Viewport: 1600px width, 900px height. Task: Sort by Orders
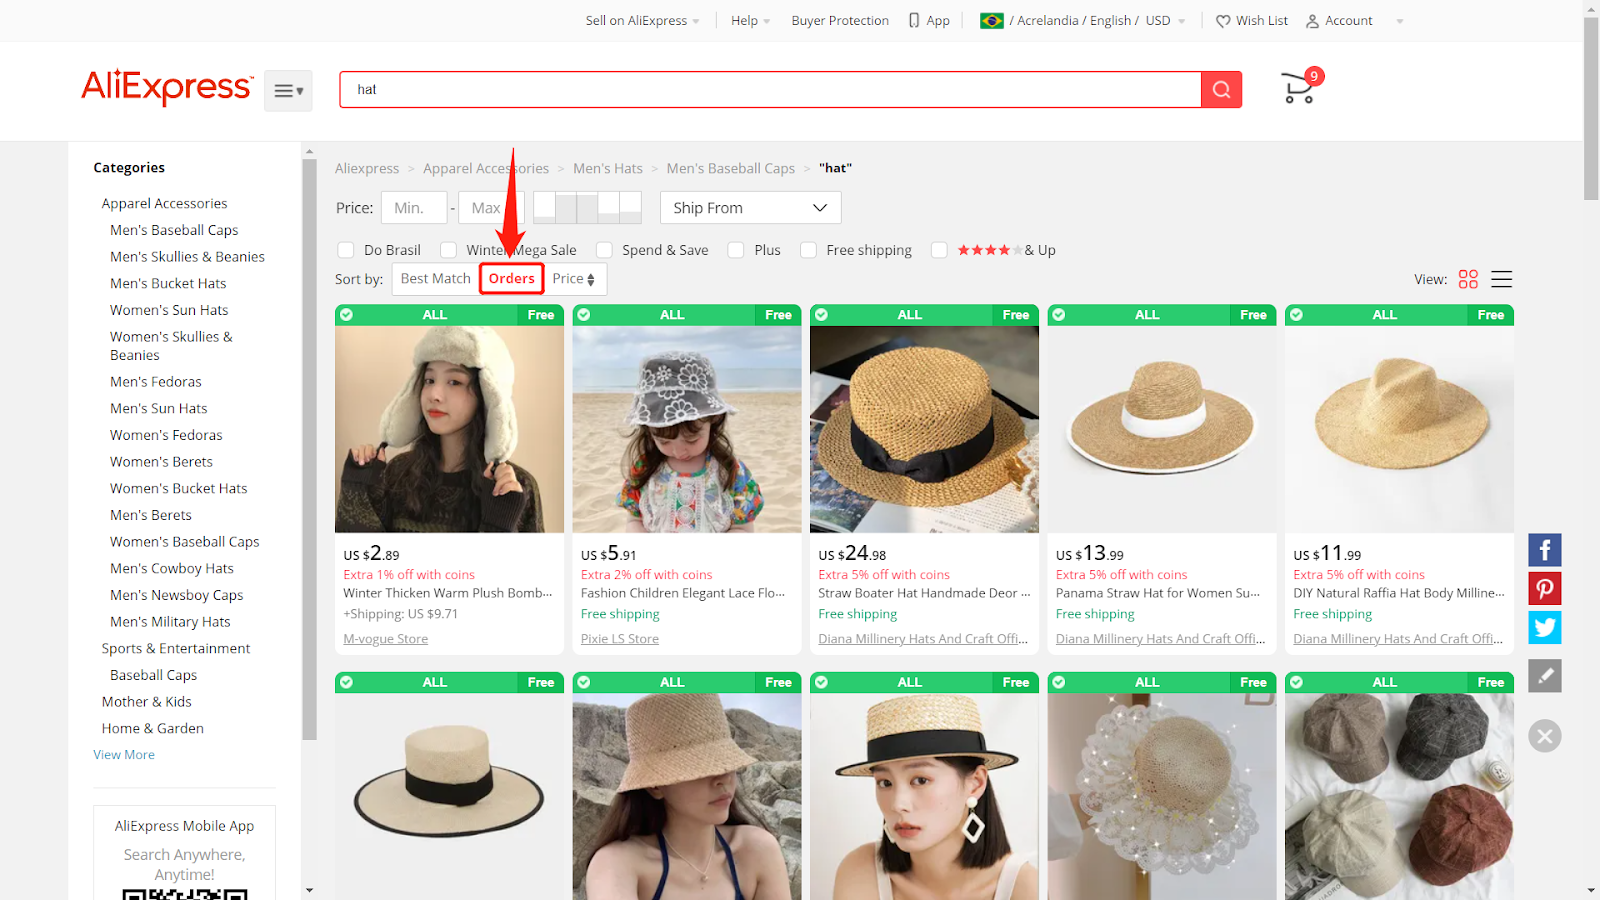pos(512,279)
